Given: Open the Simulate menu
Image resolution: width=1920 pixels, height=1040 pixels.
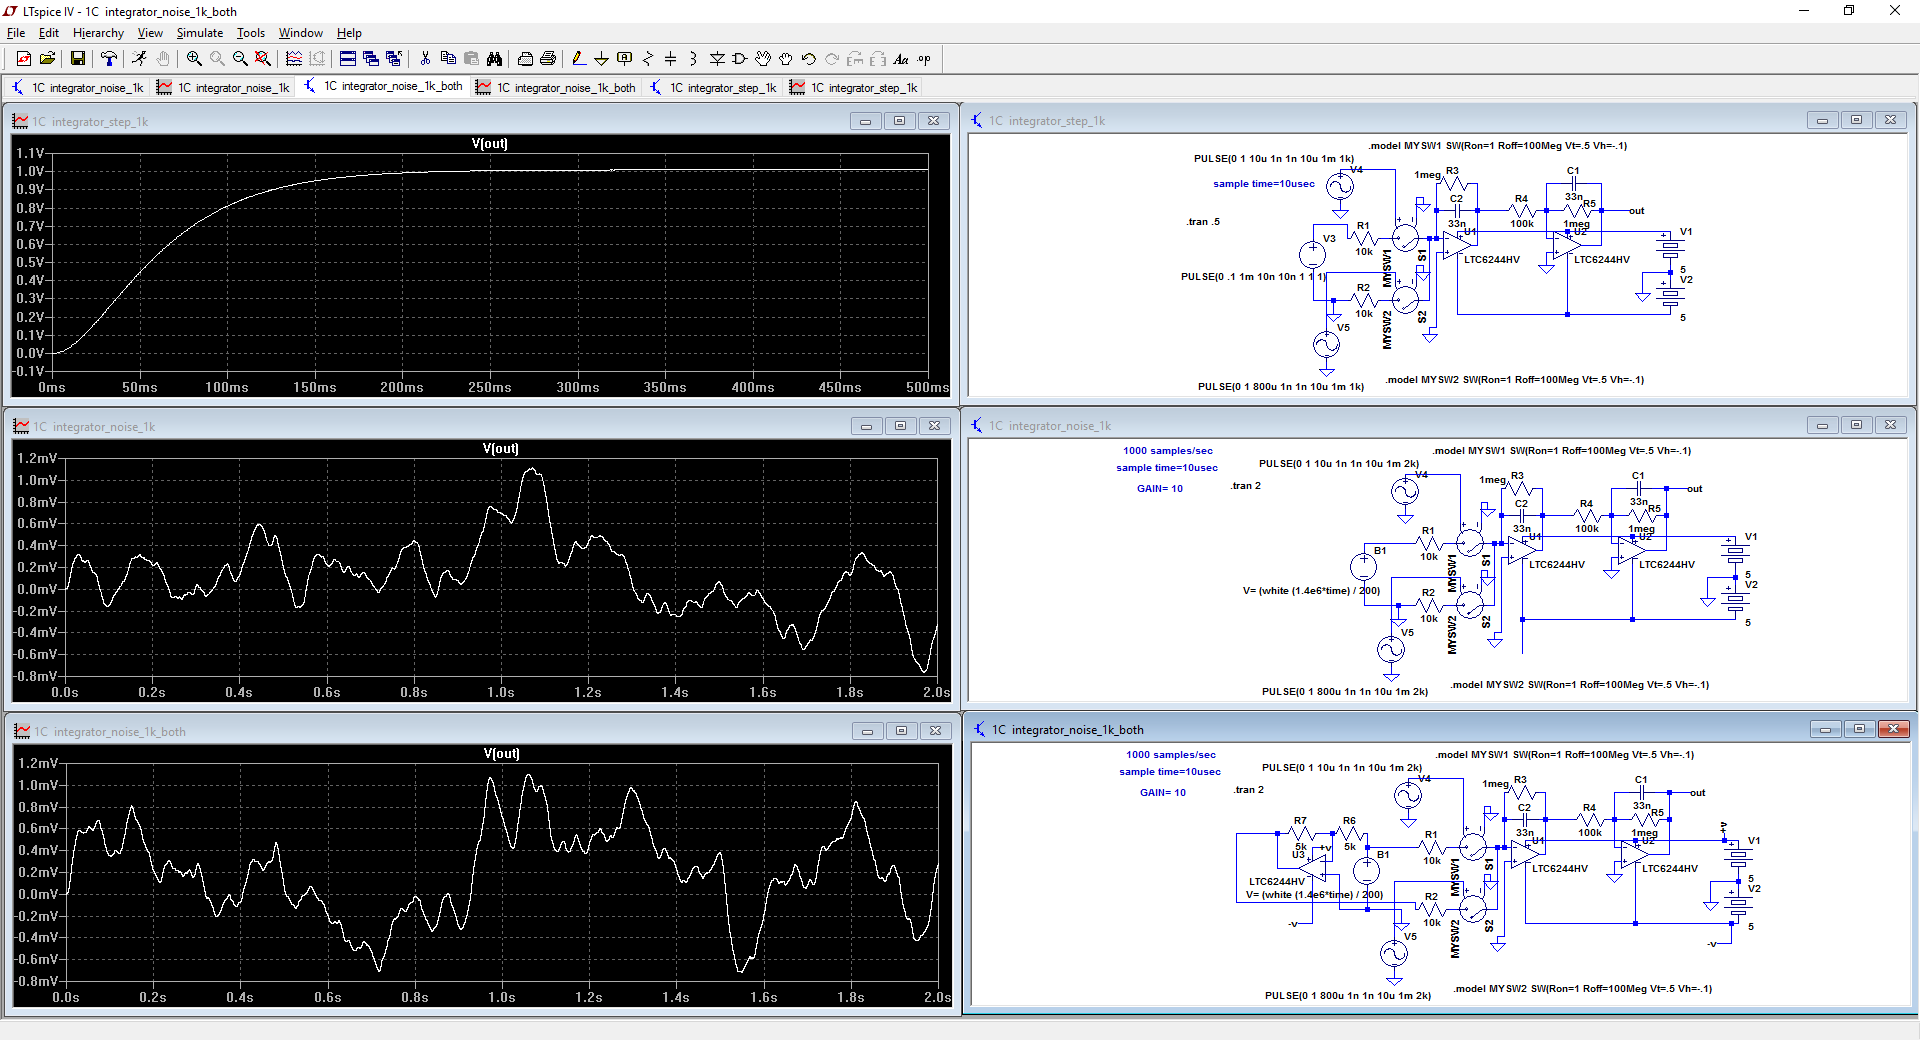Looking at the screenshot, I should [200, 33].
